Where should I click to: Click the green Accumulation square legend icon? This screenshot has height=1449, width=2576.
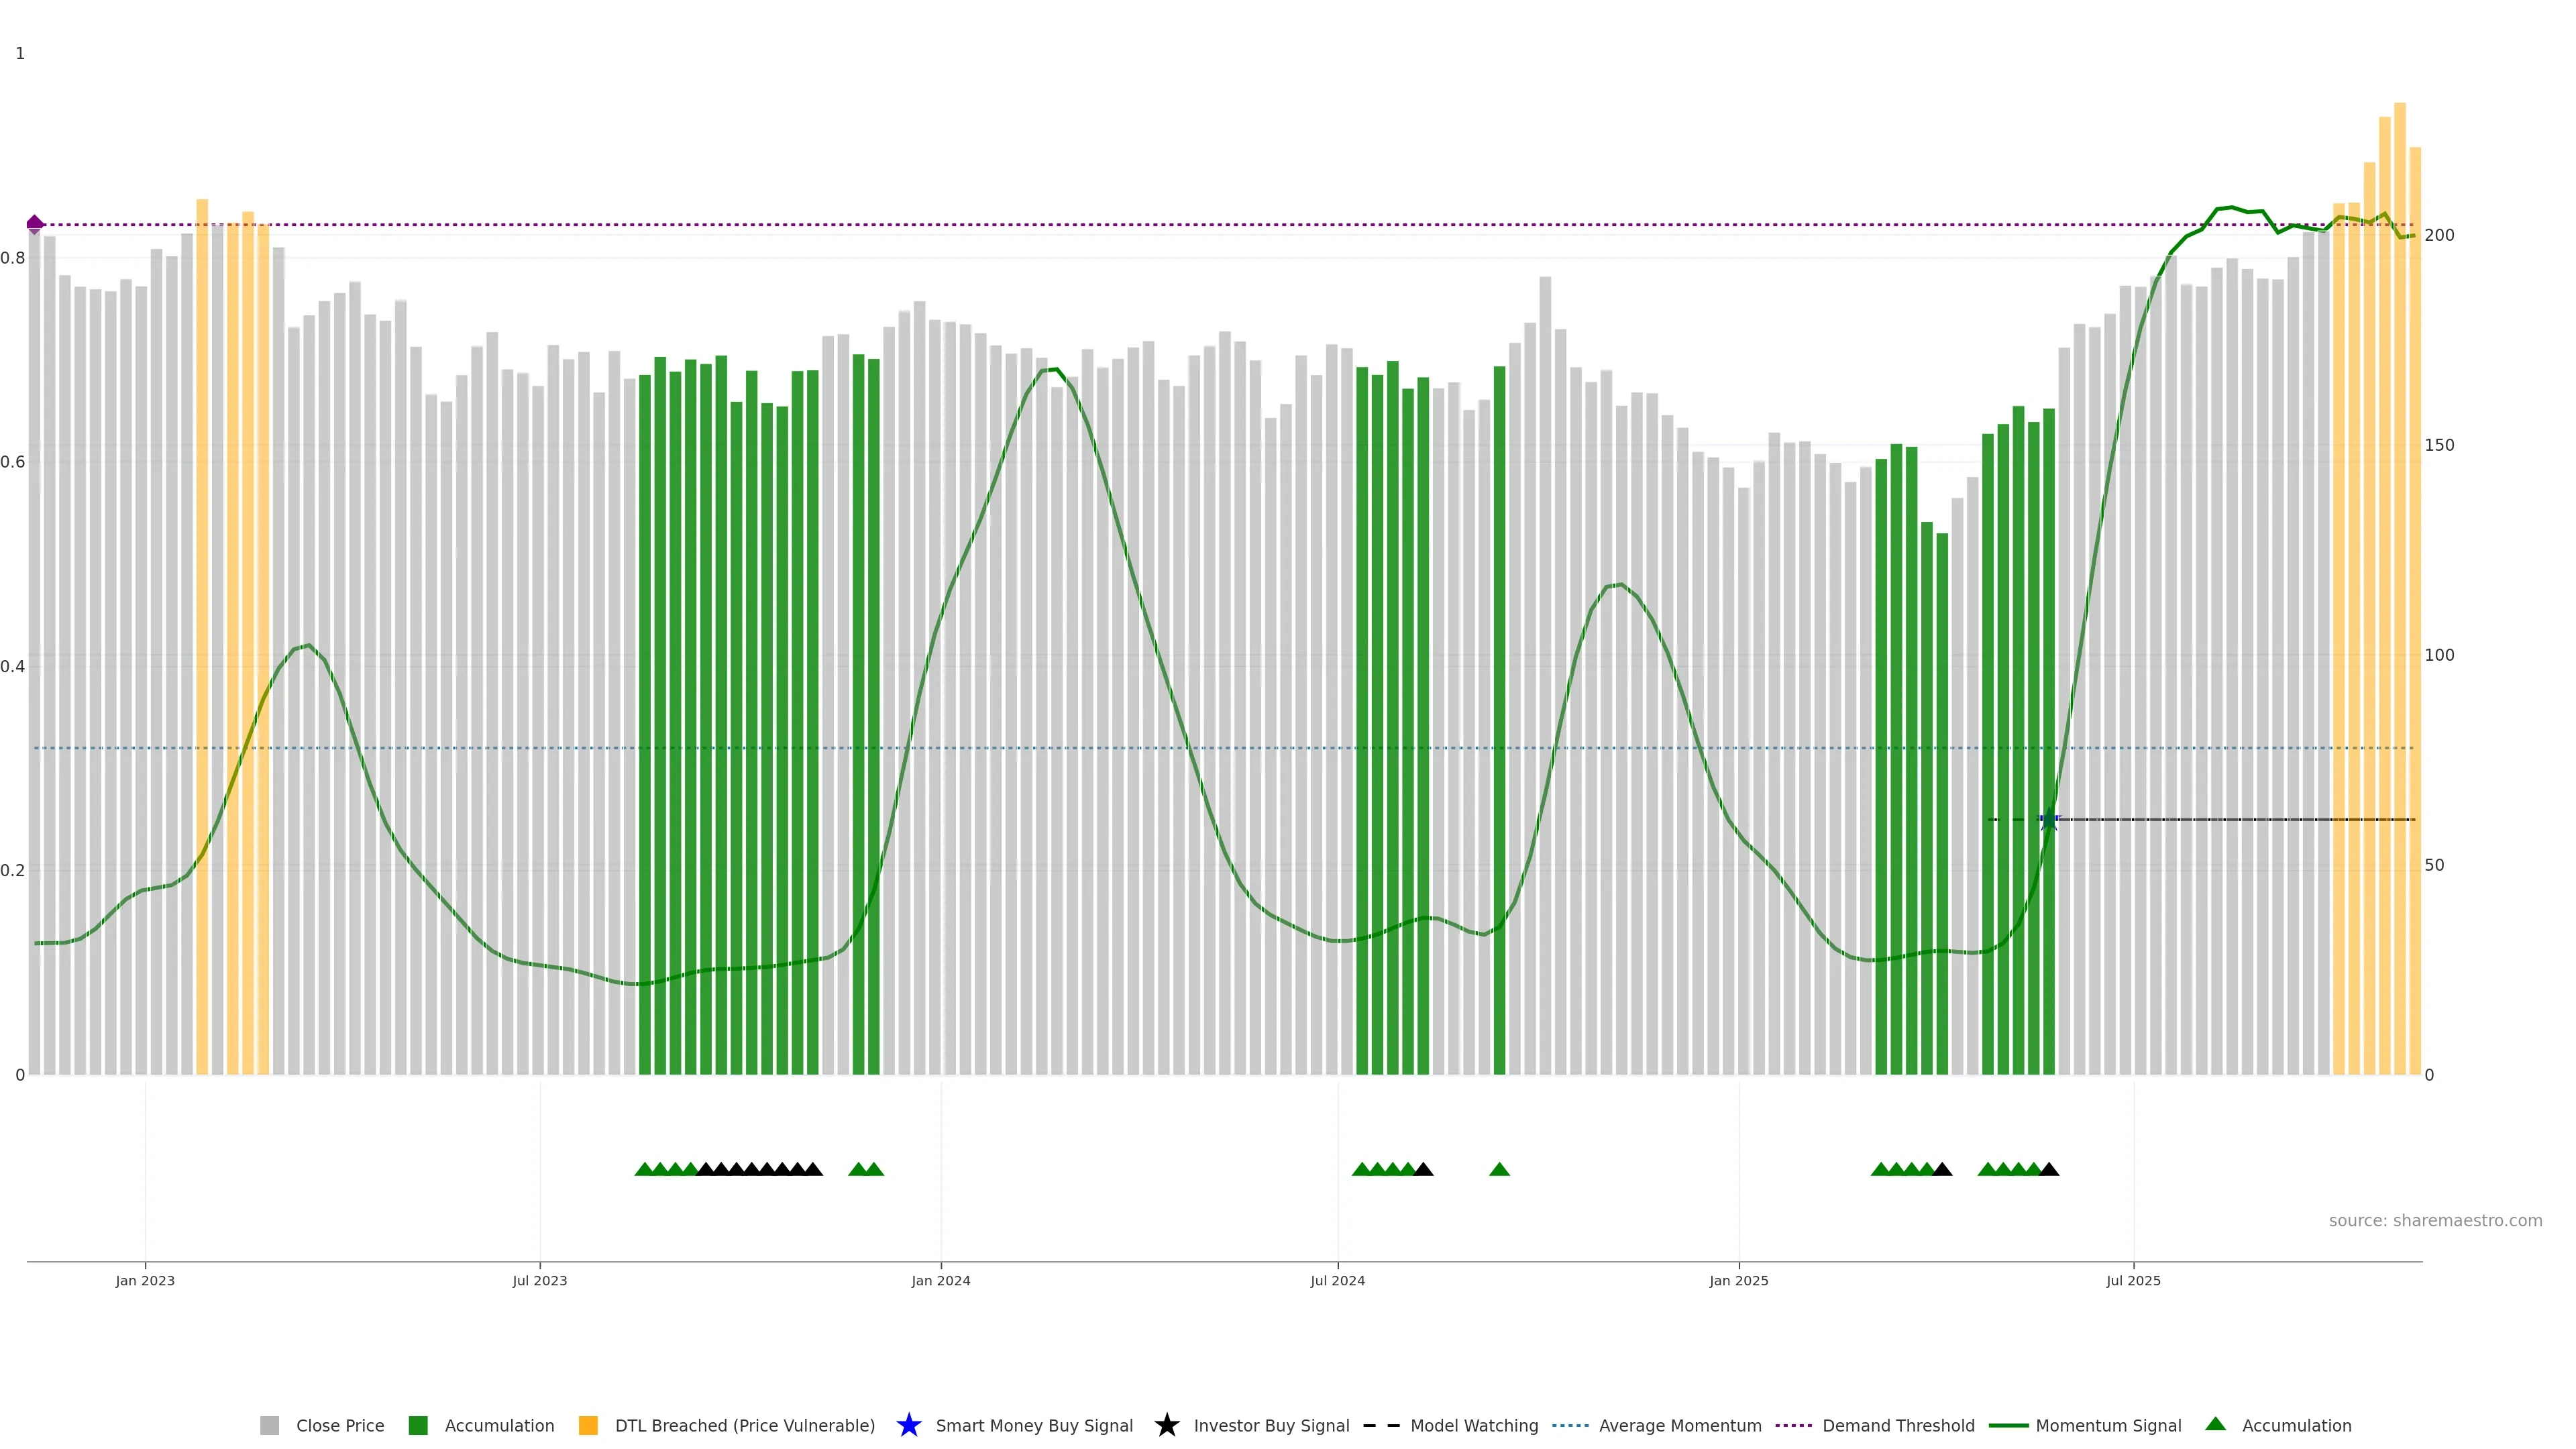coord(418,1425)
